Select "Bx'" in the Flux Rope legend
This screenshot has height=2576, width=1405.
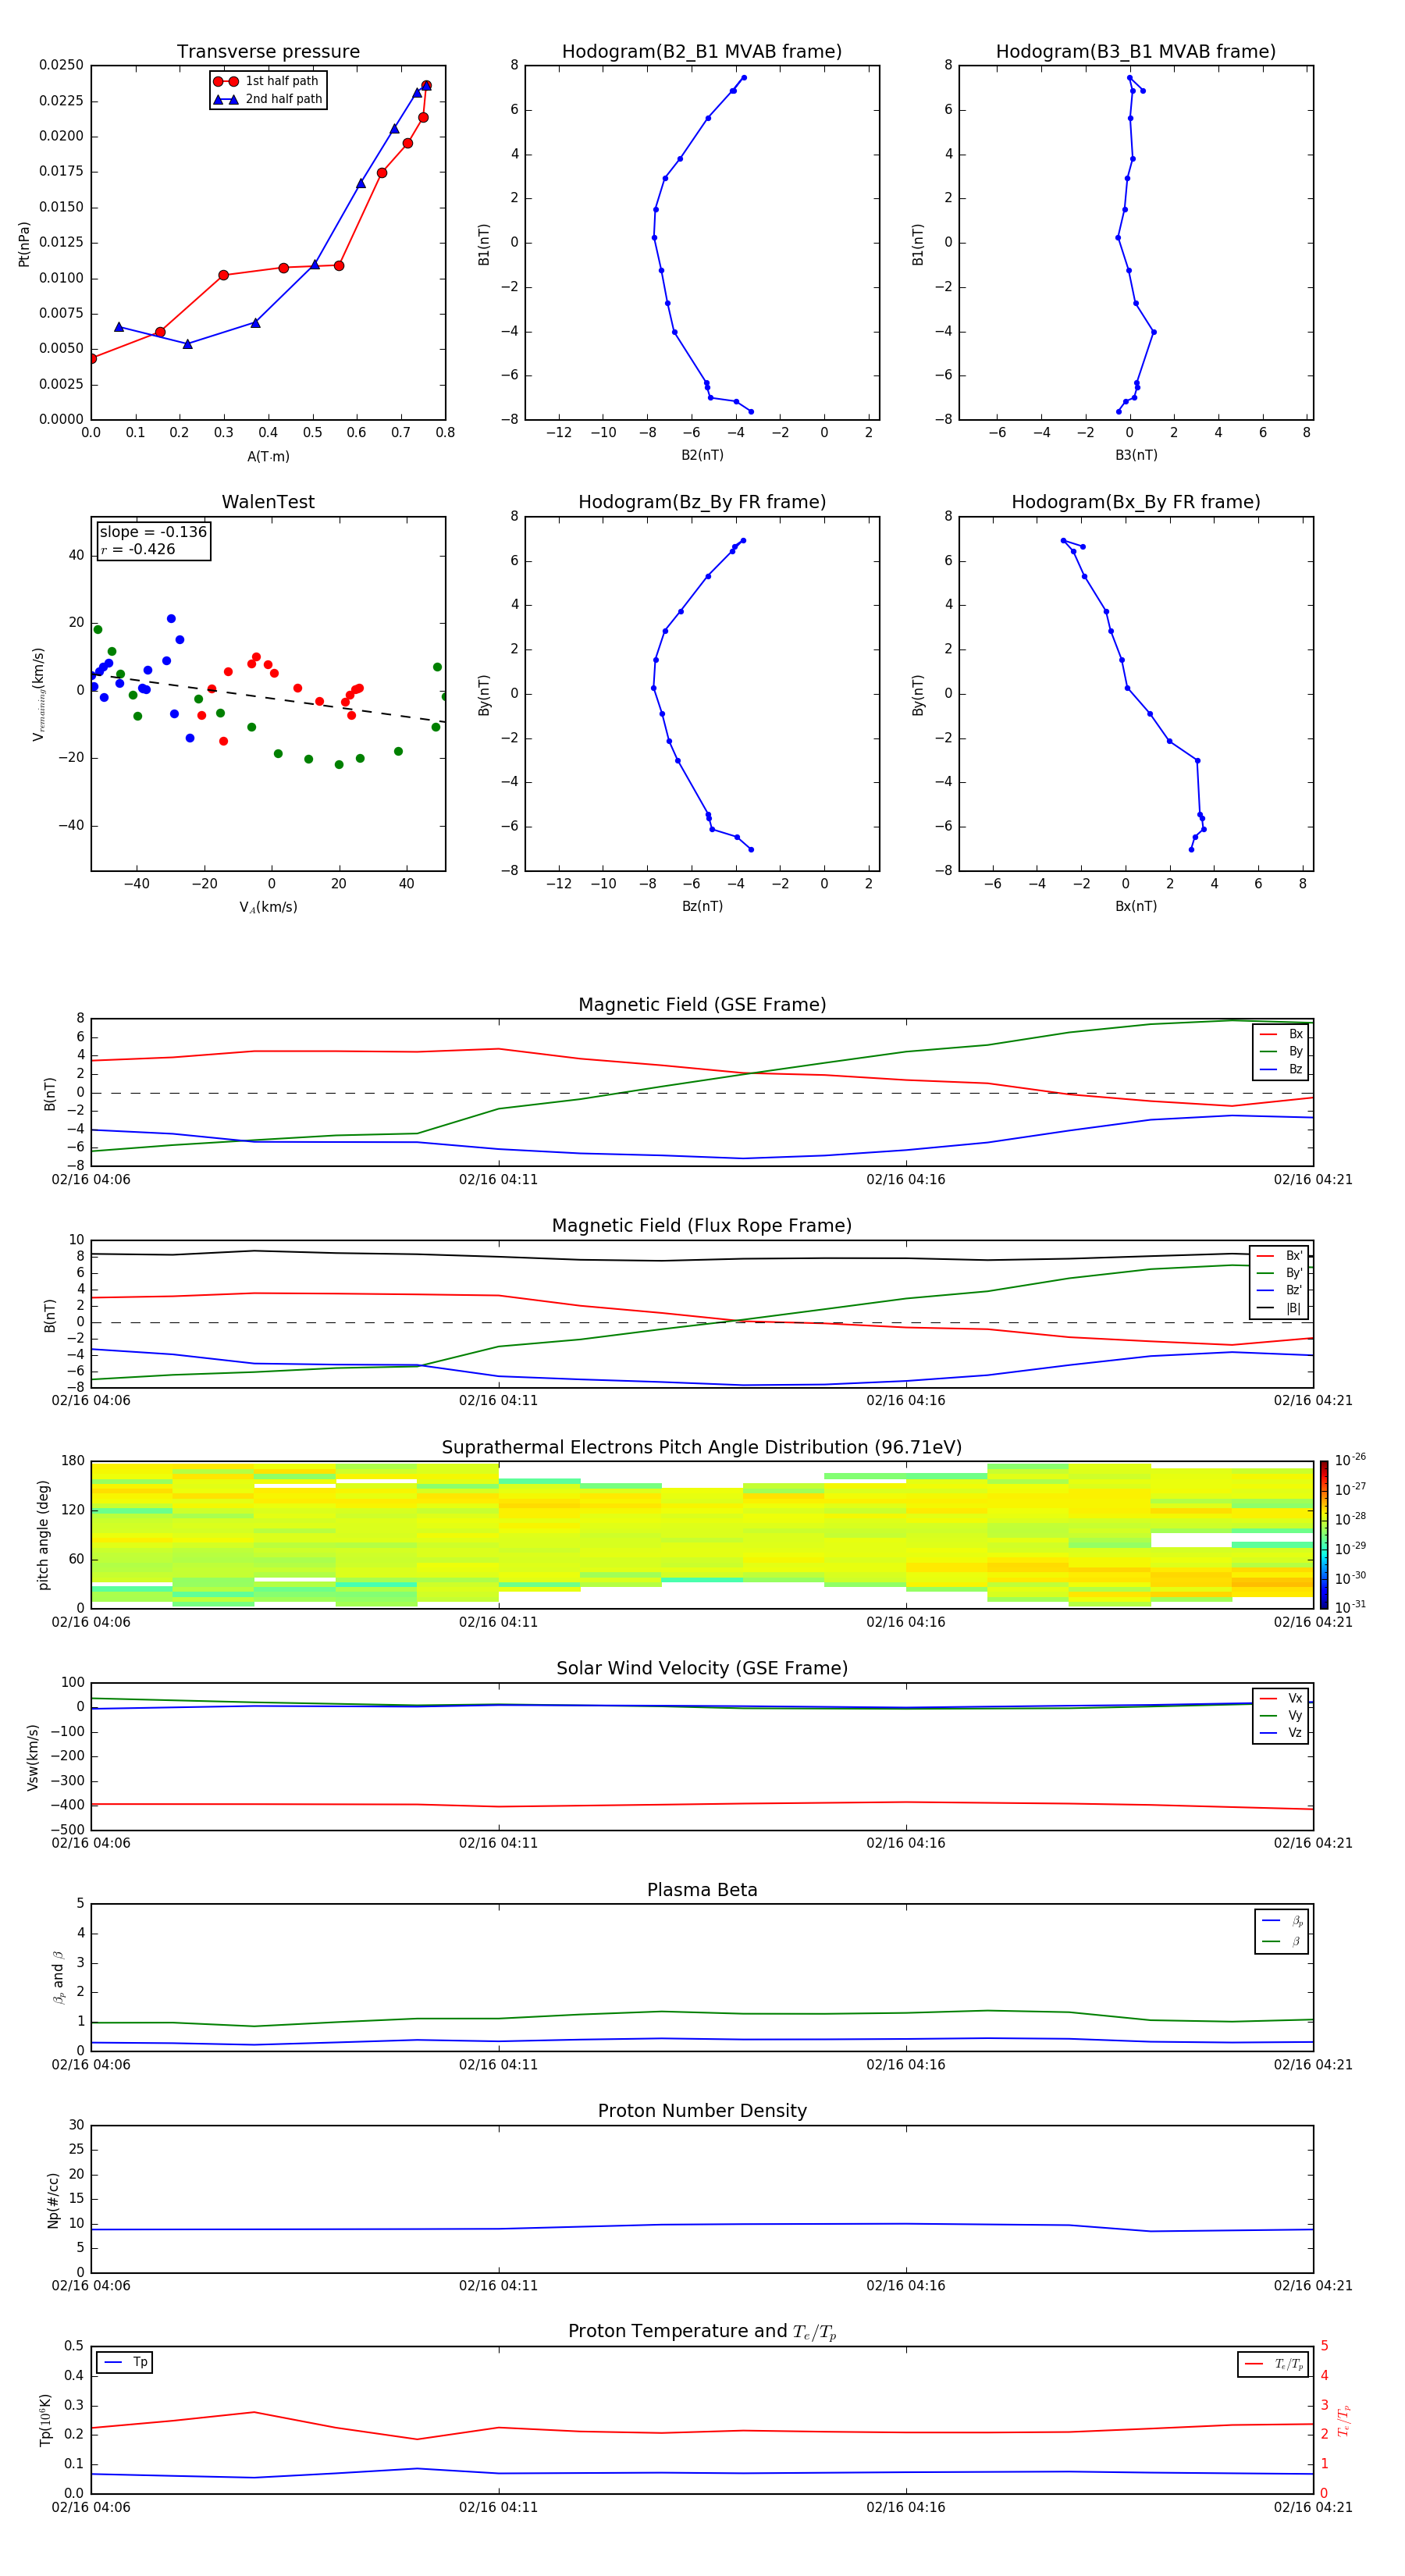(1281, 1256)
